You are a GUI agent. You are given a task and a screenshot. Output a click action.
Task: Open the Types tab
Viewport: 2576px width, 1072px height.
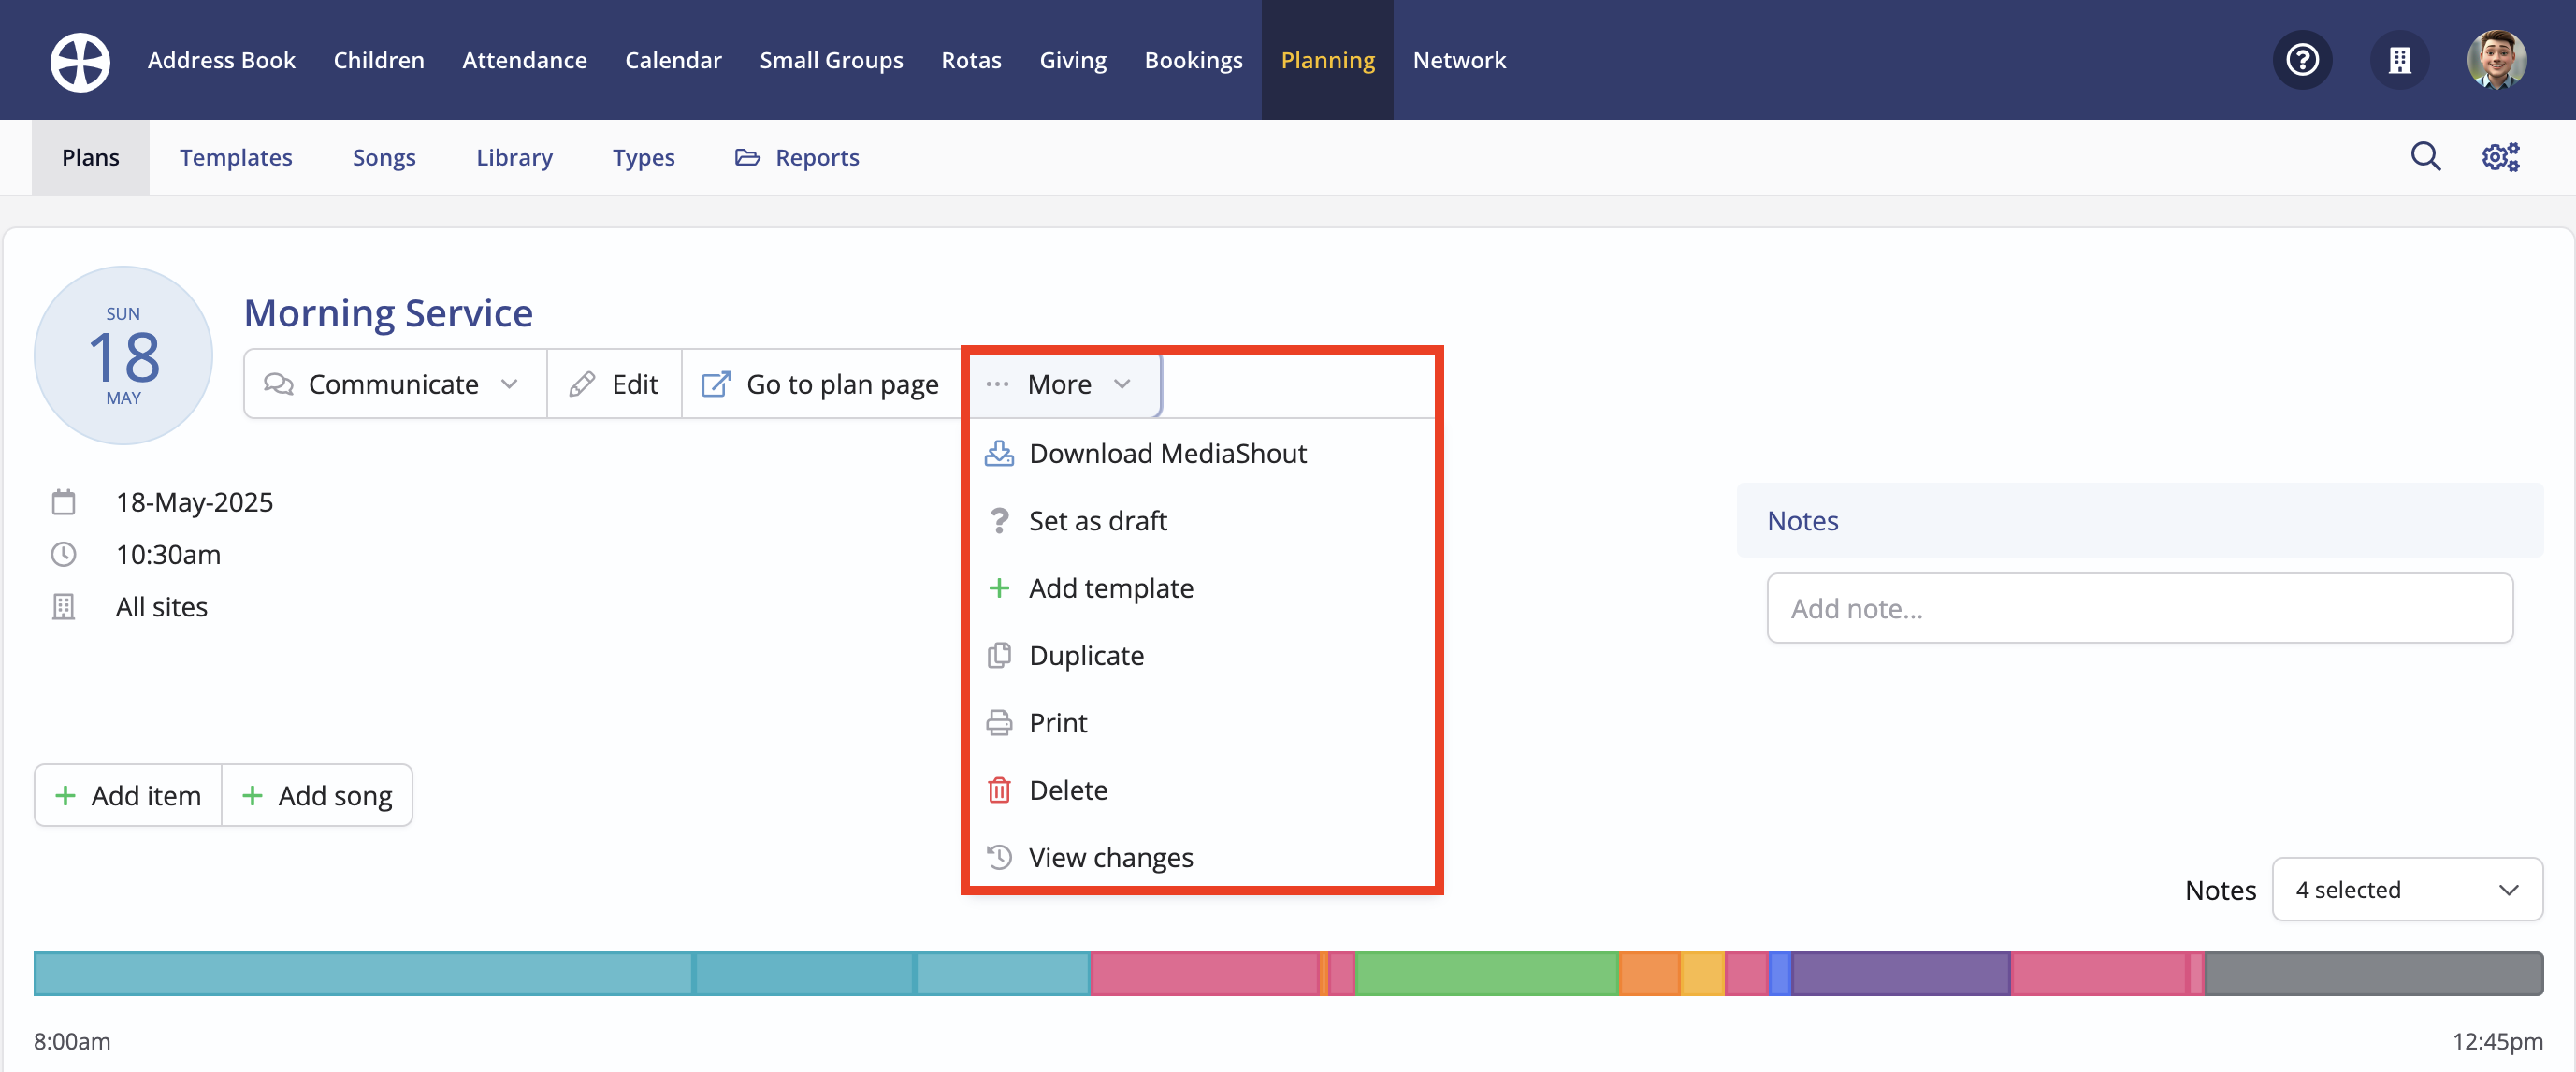(x=643, y=157)
